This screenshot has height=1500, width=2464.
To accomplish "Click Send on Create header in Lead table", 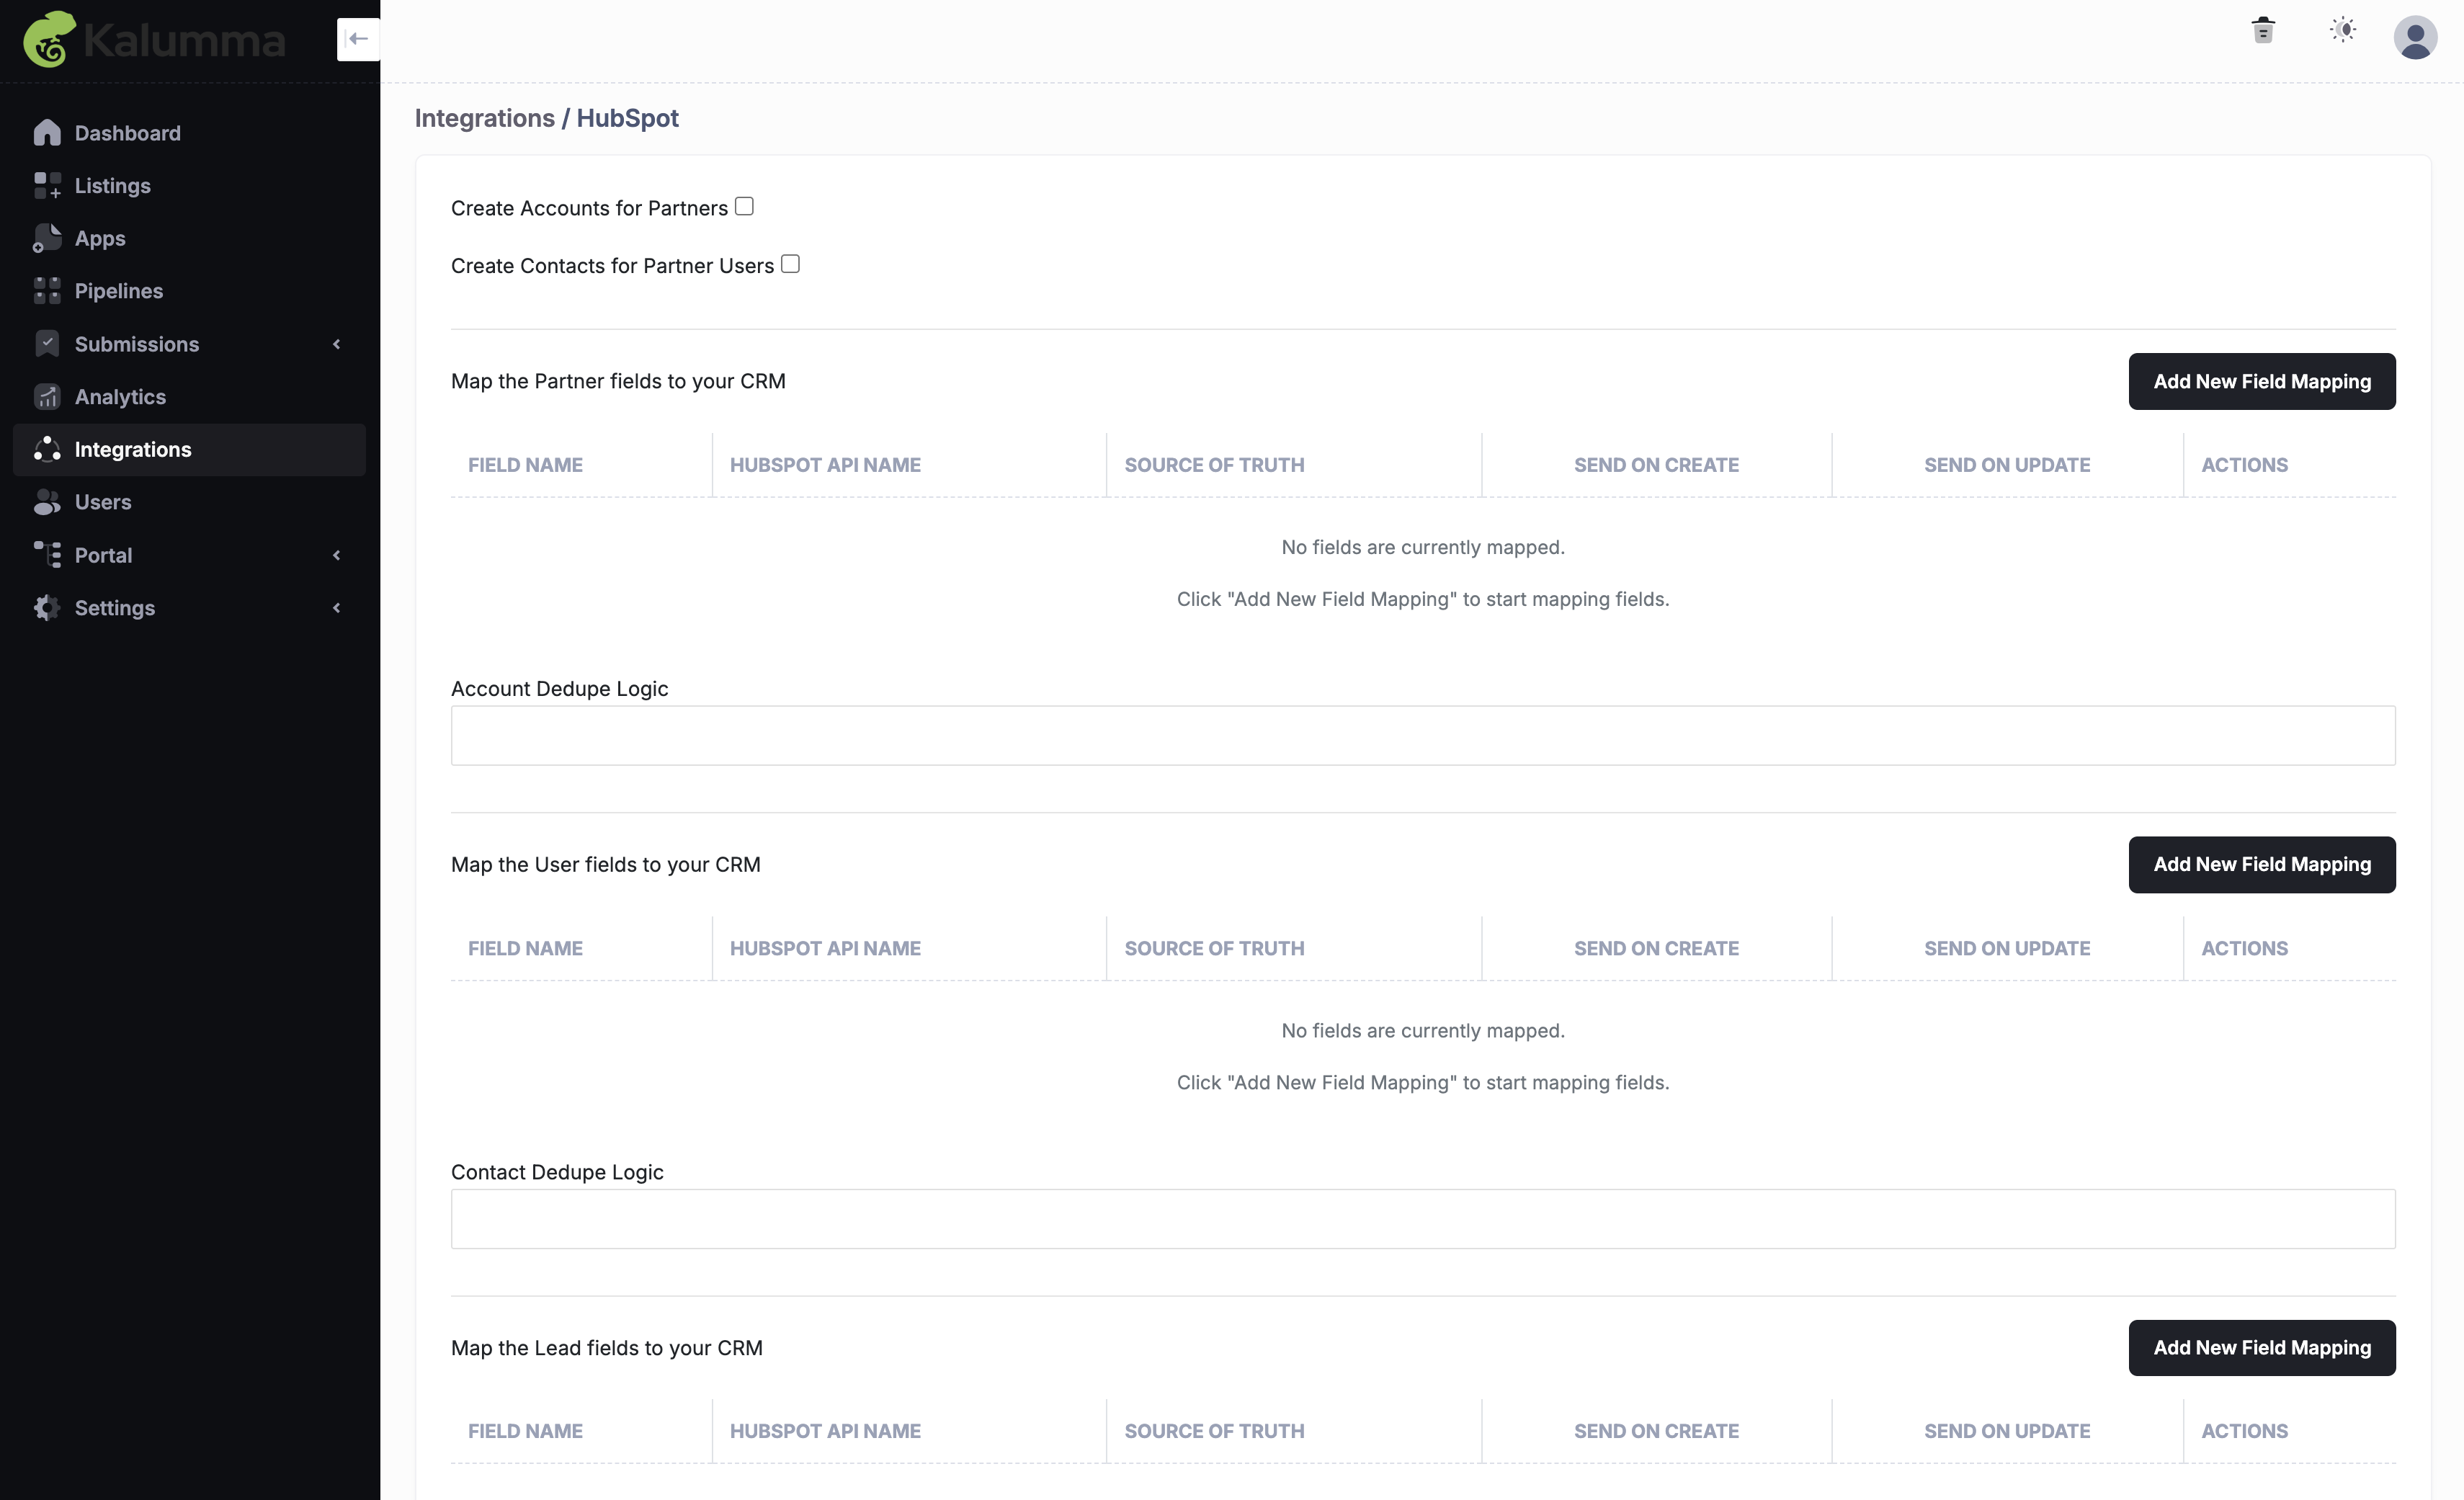I will (x=1657, y=1431).
